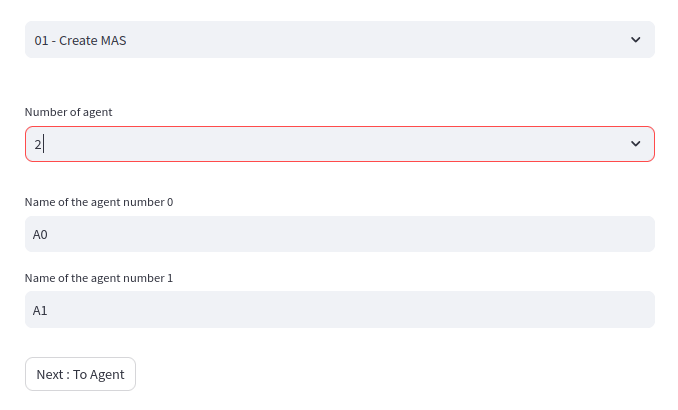Click the "Name of the agent number 1" label
The image size is (678, 410).
tap(98, 278)
